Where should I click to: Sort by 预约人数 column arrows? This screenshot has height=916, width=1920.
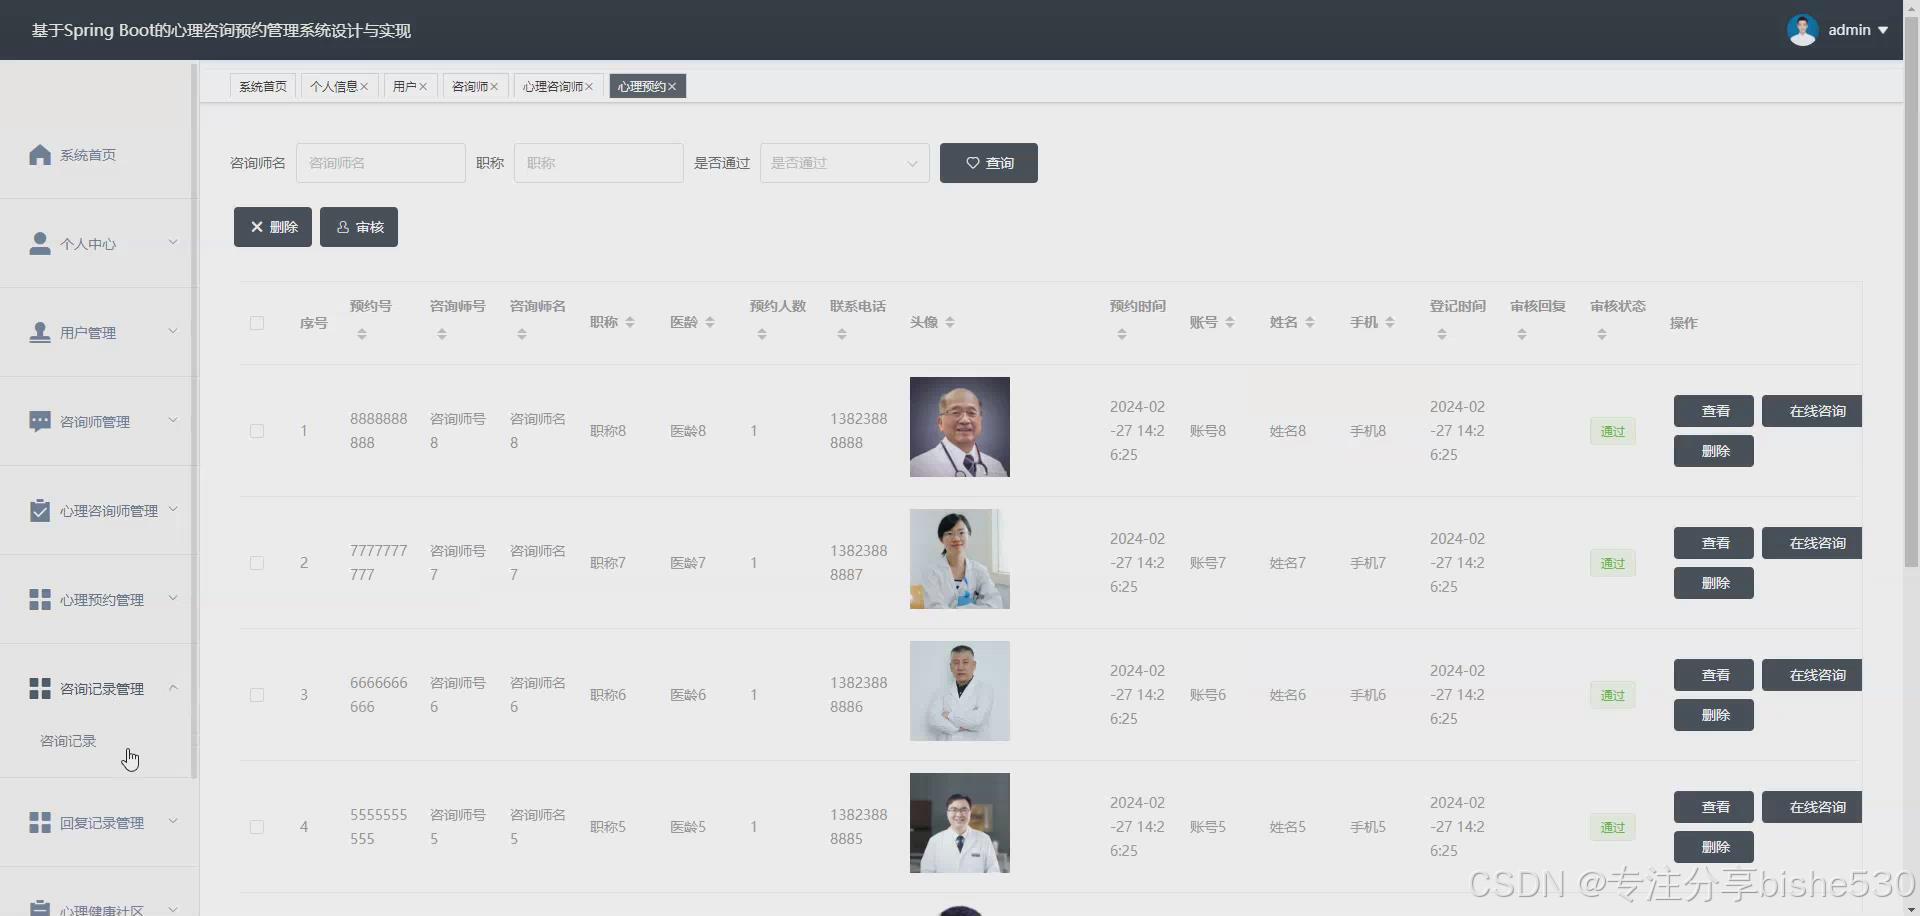(x=762, y=334)
